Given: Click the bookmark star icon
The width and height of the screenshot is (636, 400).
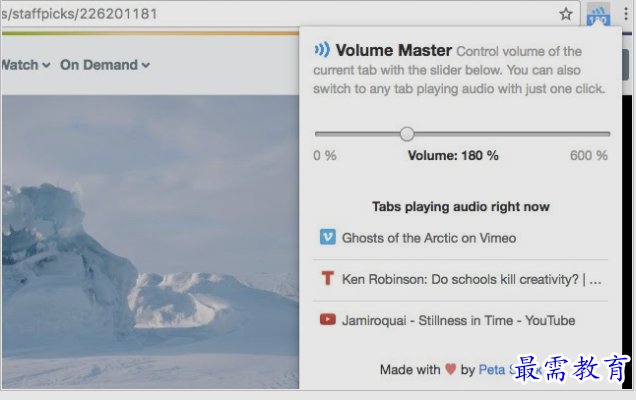Looking at the screenshot, I should (x=566, y=14).
